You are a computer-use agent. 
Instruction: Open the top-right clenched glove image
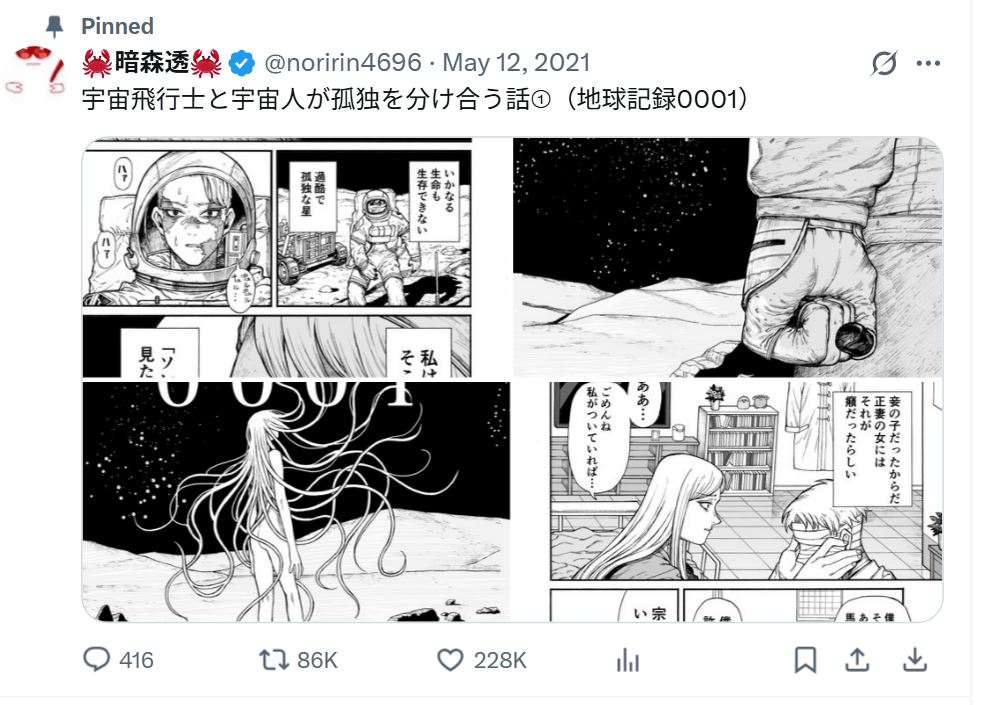coord(727,257)
